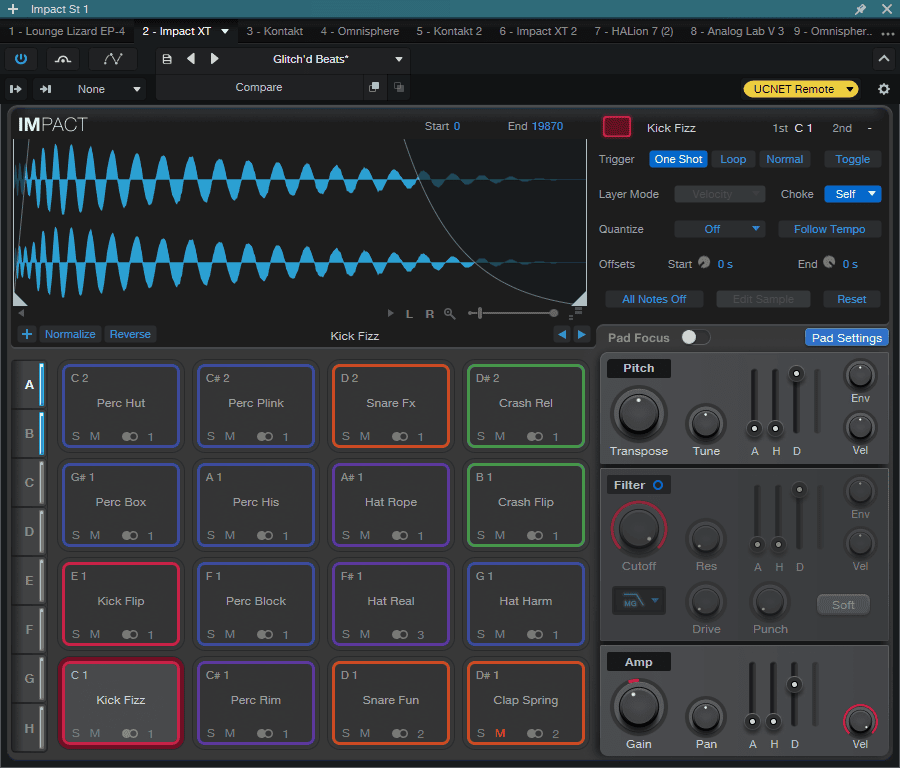Click the zoom magnifier icon under waveform
The height and width of the screenshot is (768, 900).
click(450, 314)
